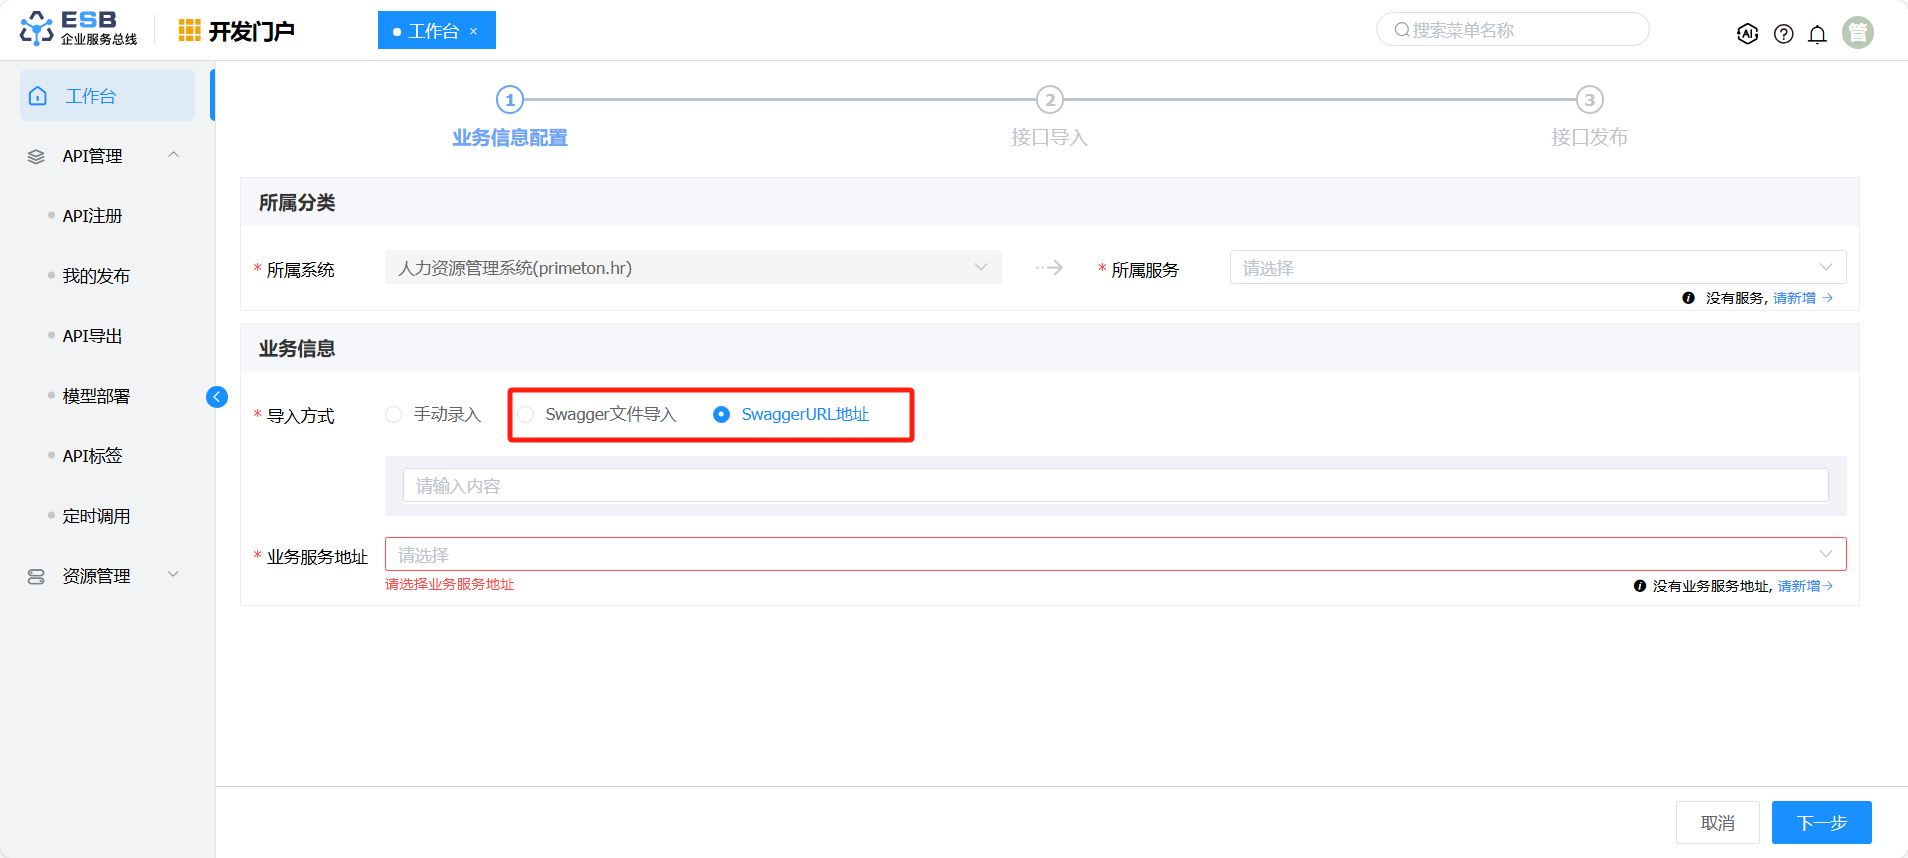Viewport: 1908px width, 858px height.
Task: Click step 1 circle for 业务信息配置
Action: [510, 100]
